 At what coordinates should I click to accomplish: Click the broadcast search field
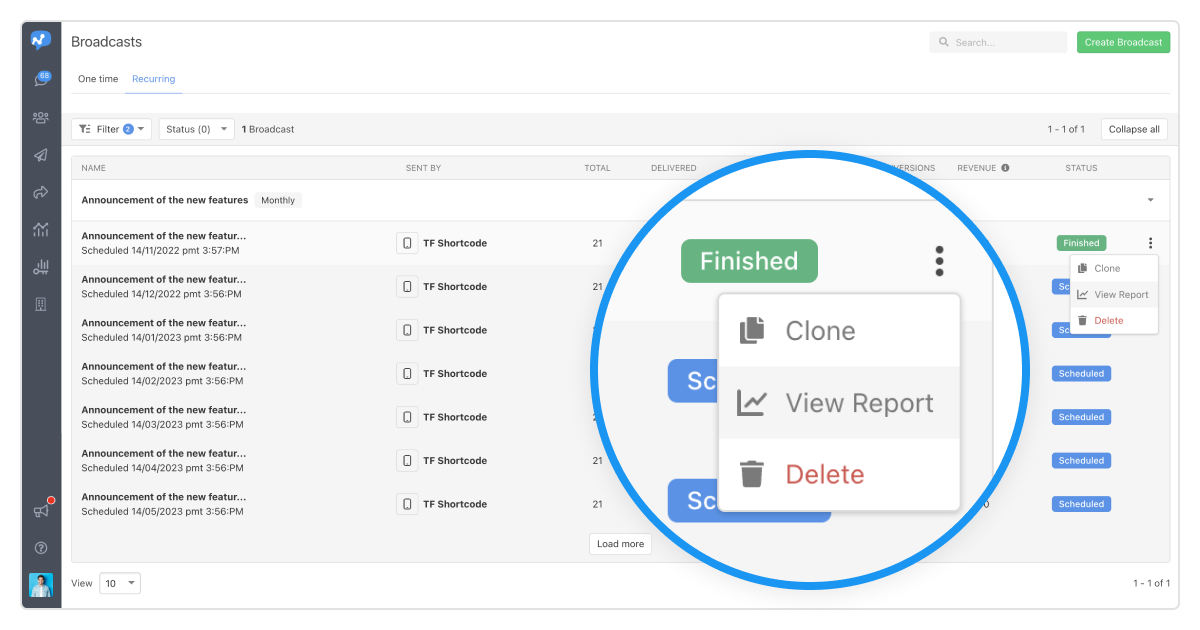[998, 42]
